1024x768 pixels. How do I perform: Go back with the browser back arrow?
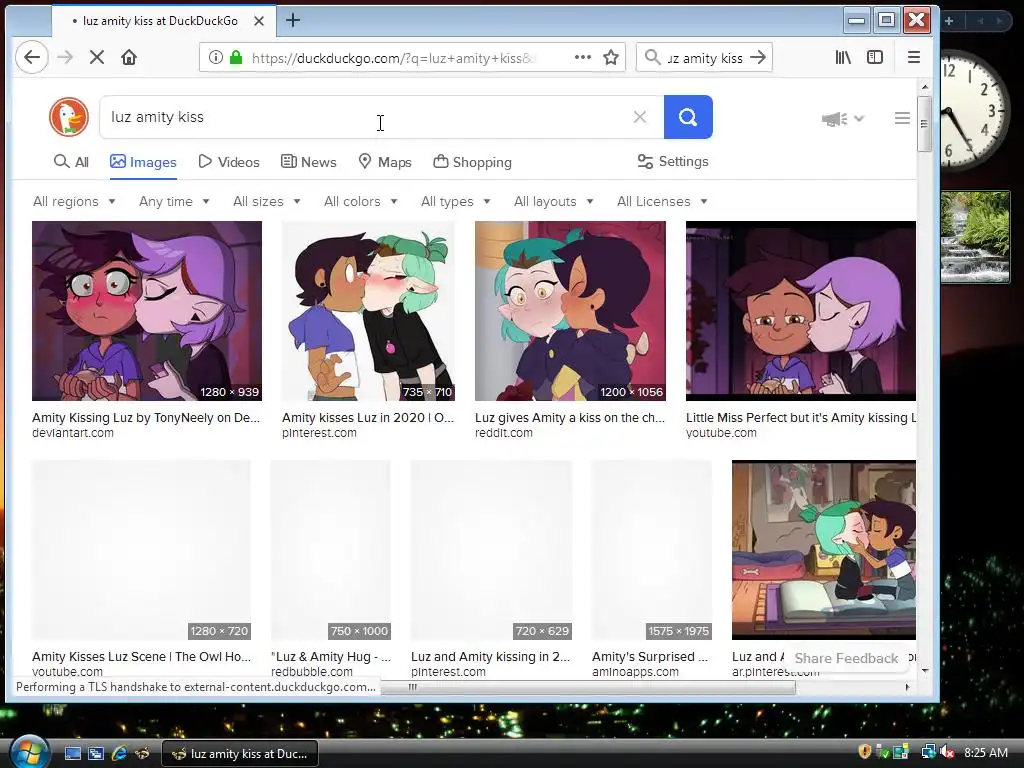[x=31, y=57]
